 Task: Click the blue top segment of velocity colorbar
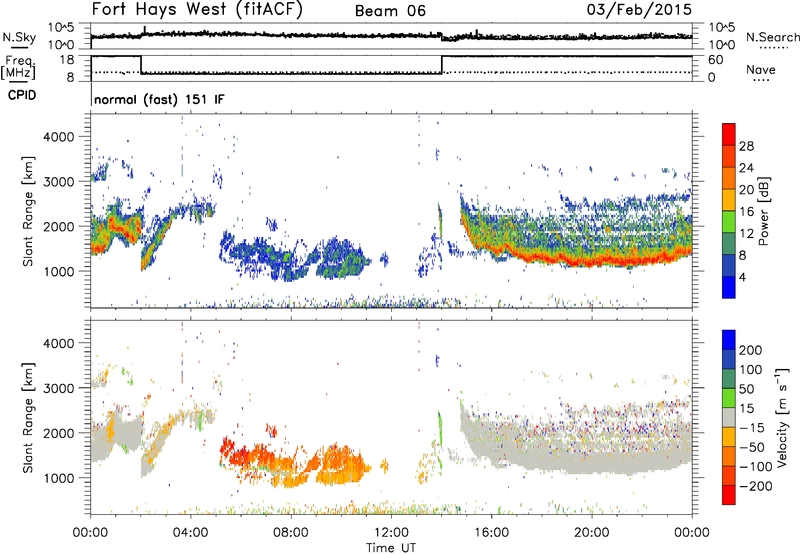[x=729, y=340]
